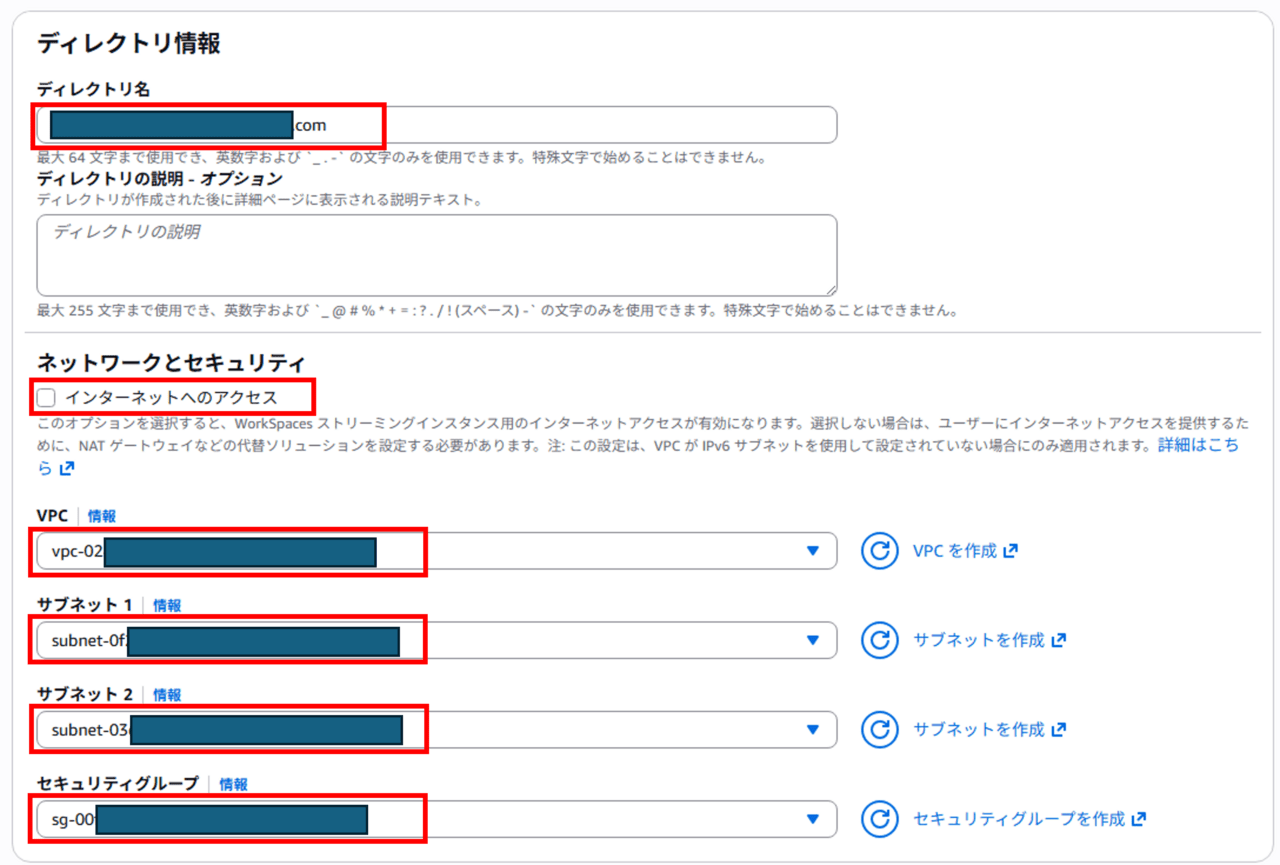This screenshot has width=1280, height=865.
Task: Click into the ディレクトリの説明 text area
Action: (x=436, y=255)
